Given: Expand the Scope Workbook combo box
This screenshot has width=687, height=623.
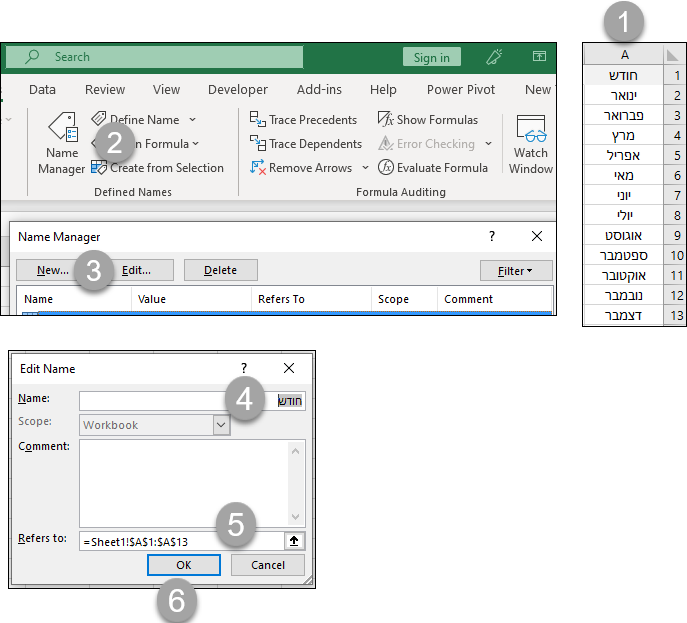Looking at the screenshot, I should (x=221, y=425).
